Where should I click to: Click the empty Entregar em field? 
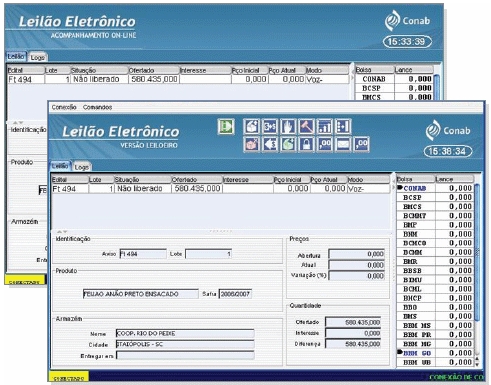(185, 355)
